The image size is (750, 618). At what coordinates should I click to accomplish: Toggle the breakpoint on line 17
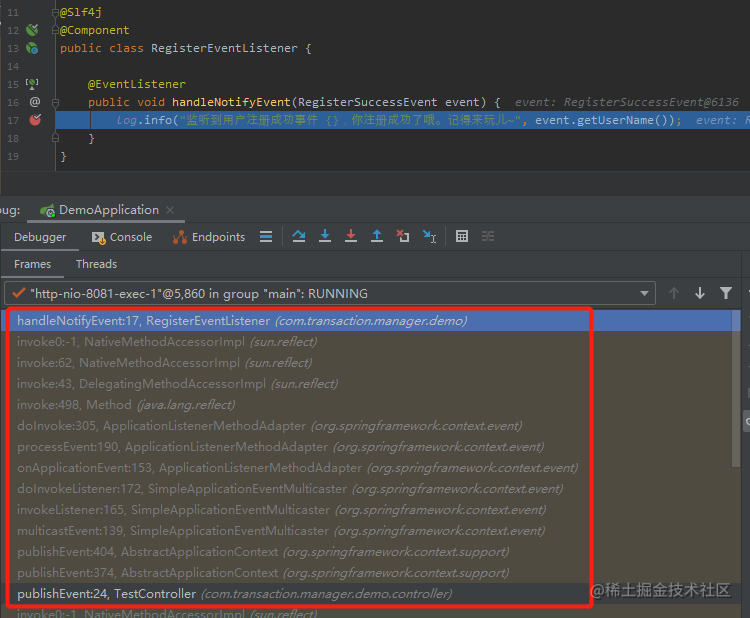[x=35, y=120]
